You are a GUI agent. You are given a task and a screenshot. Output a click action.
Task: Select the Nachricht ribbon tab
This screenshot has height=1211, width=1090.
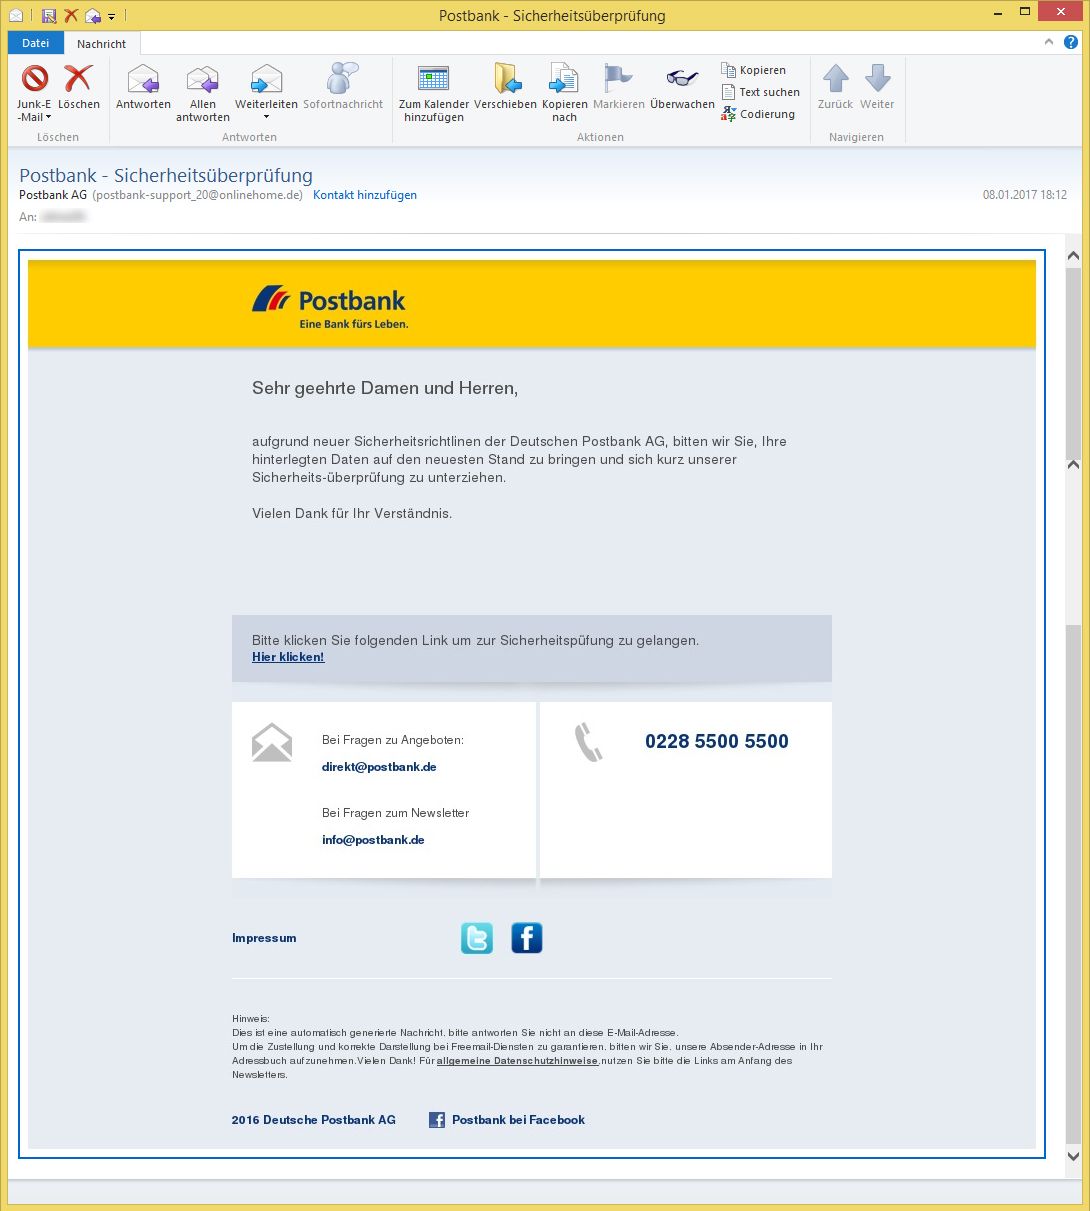point(102,44)
